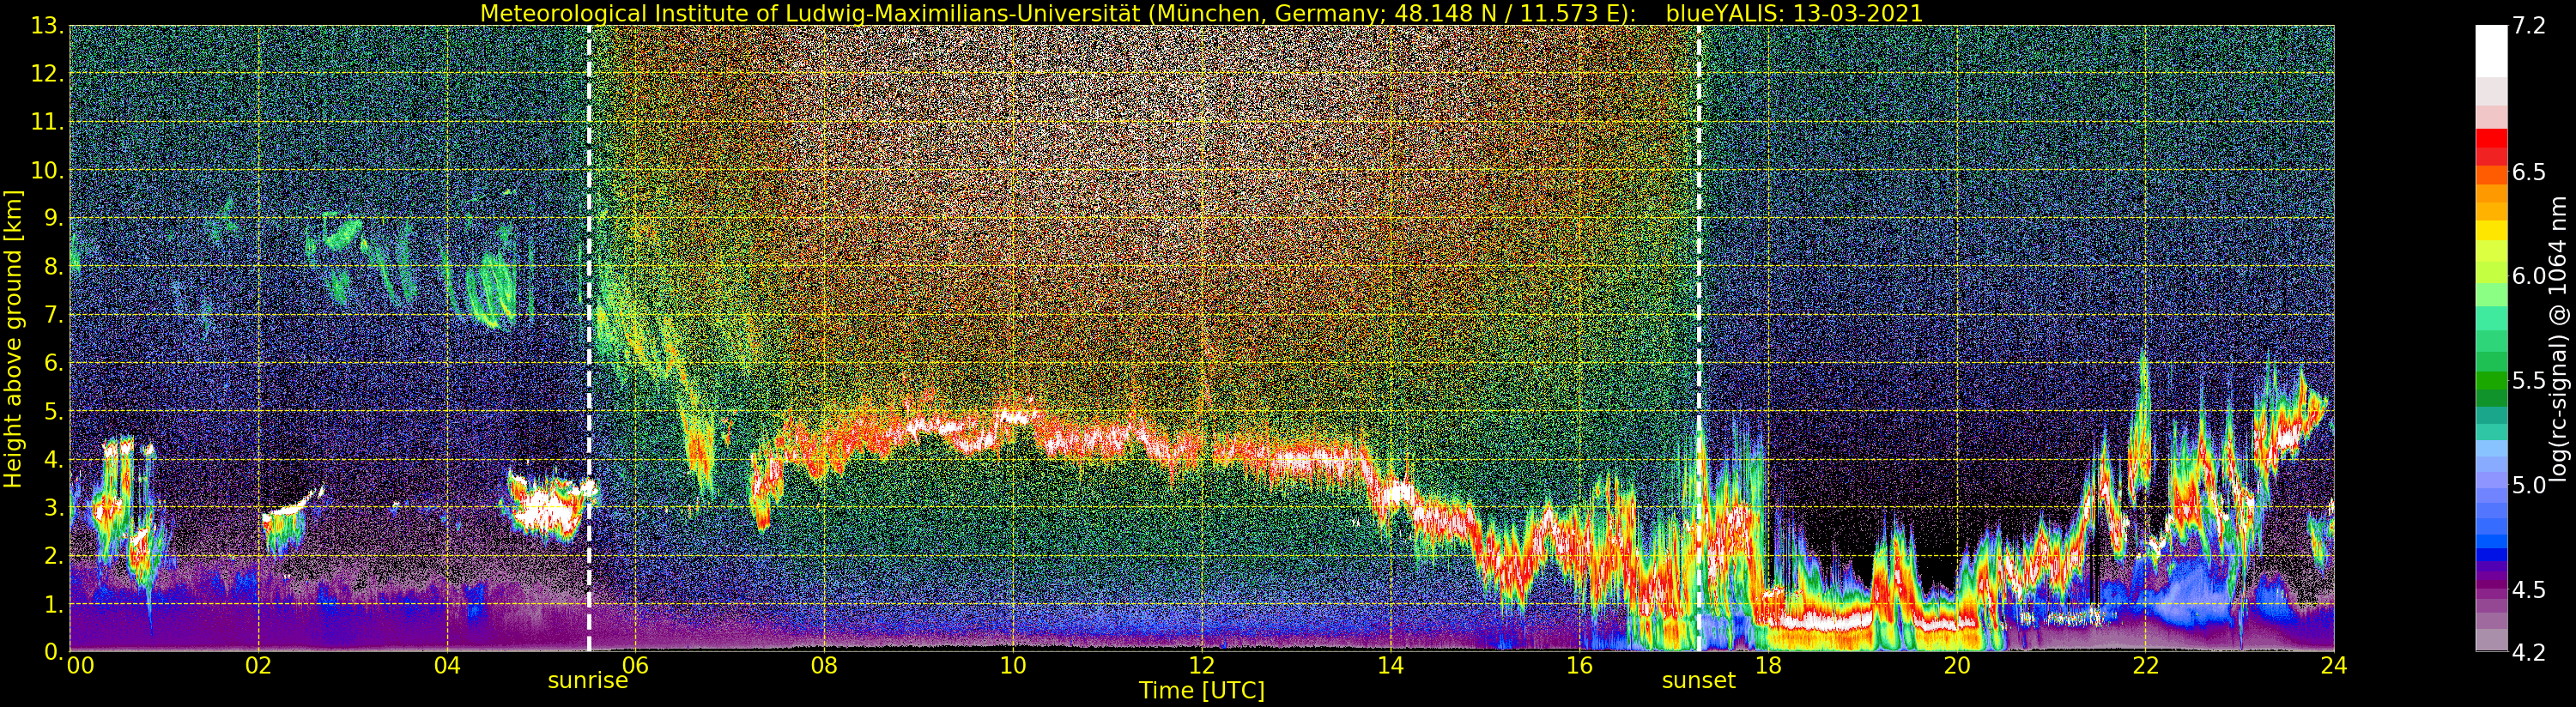Viewport: 2576px width, 707px height.
Task: Click the "13." tick on the height axis
Action: click(48, 26)
